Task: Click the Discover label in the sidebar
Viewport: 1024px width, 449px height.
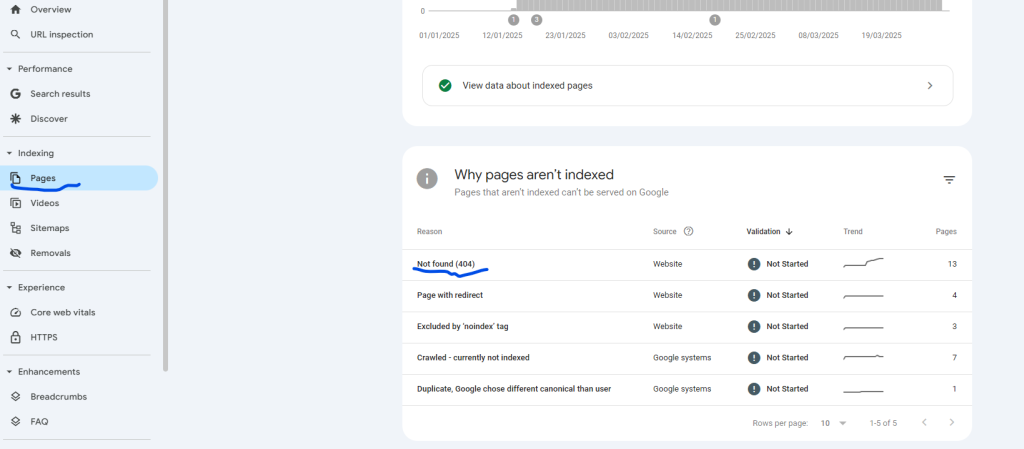Action: pos(49,119)
